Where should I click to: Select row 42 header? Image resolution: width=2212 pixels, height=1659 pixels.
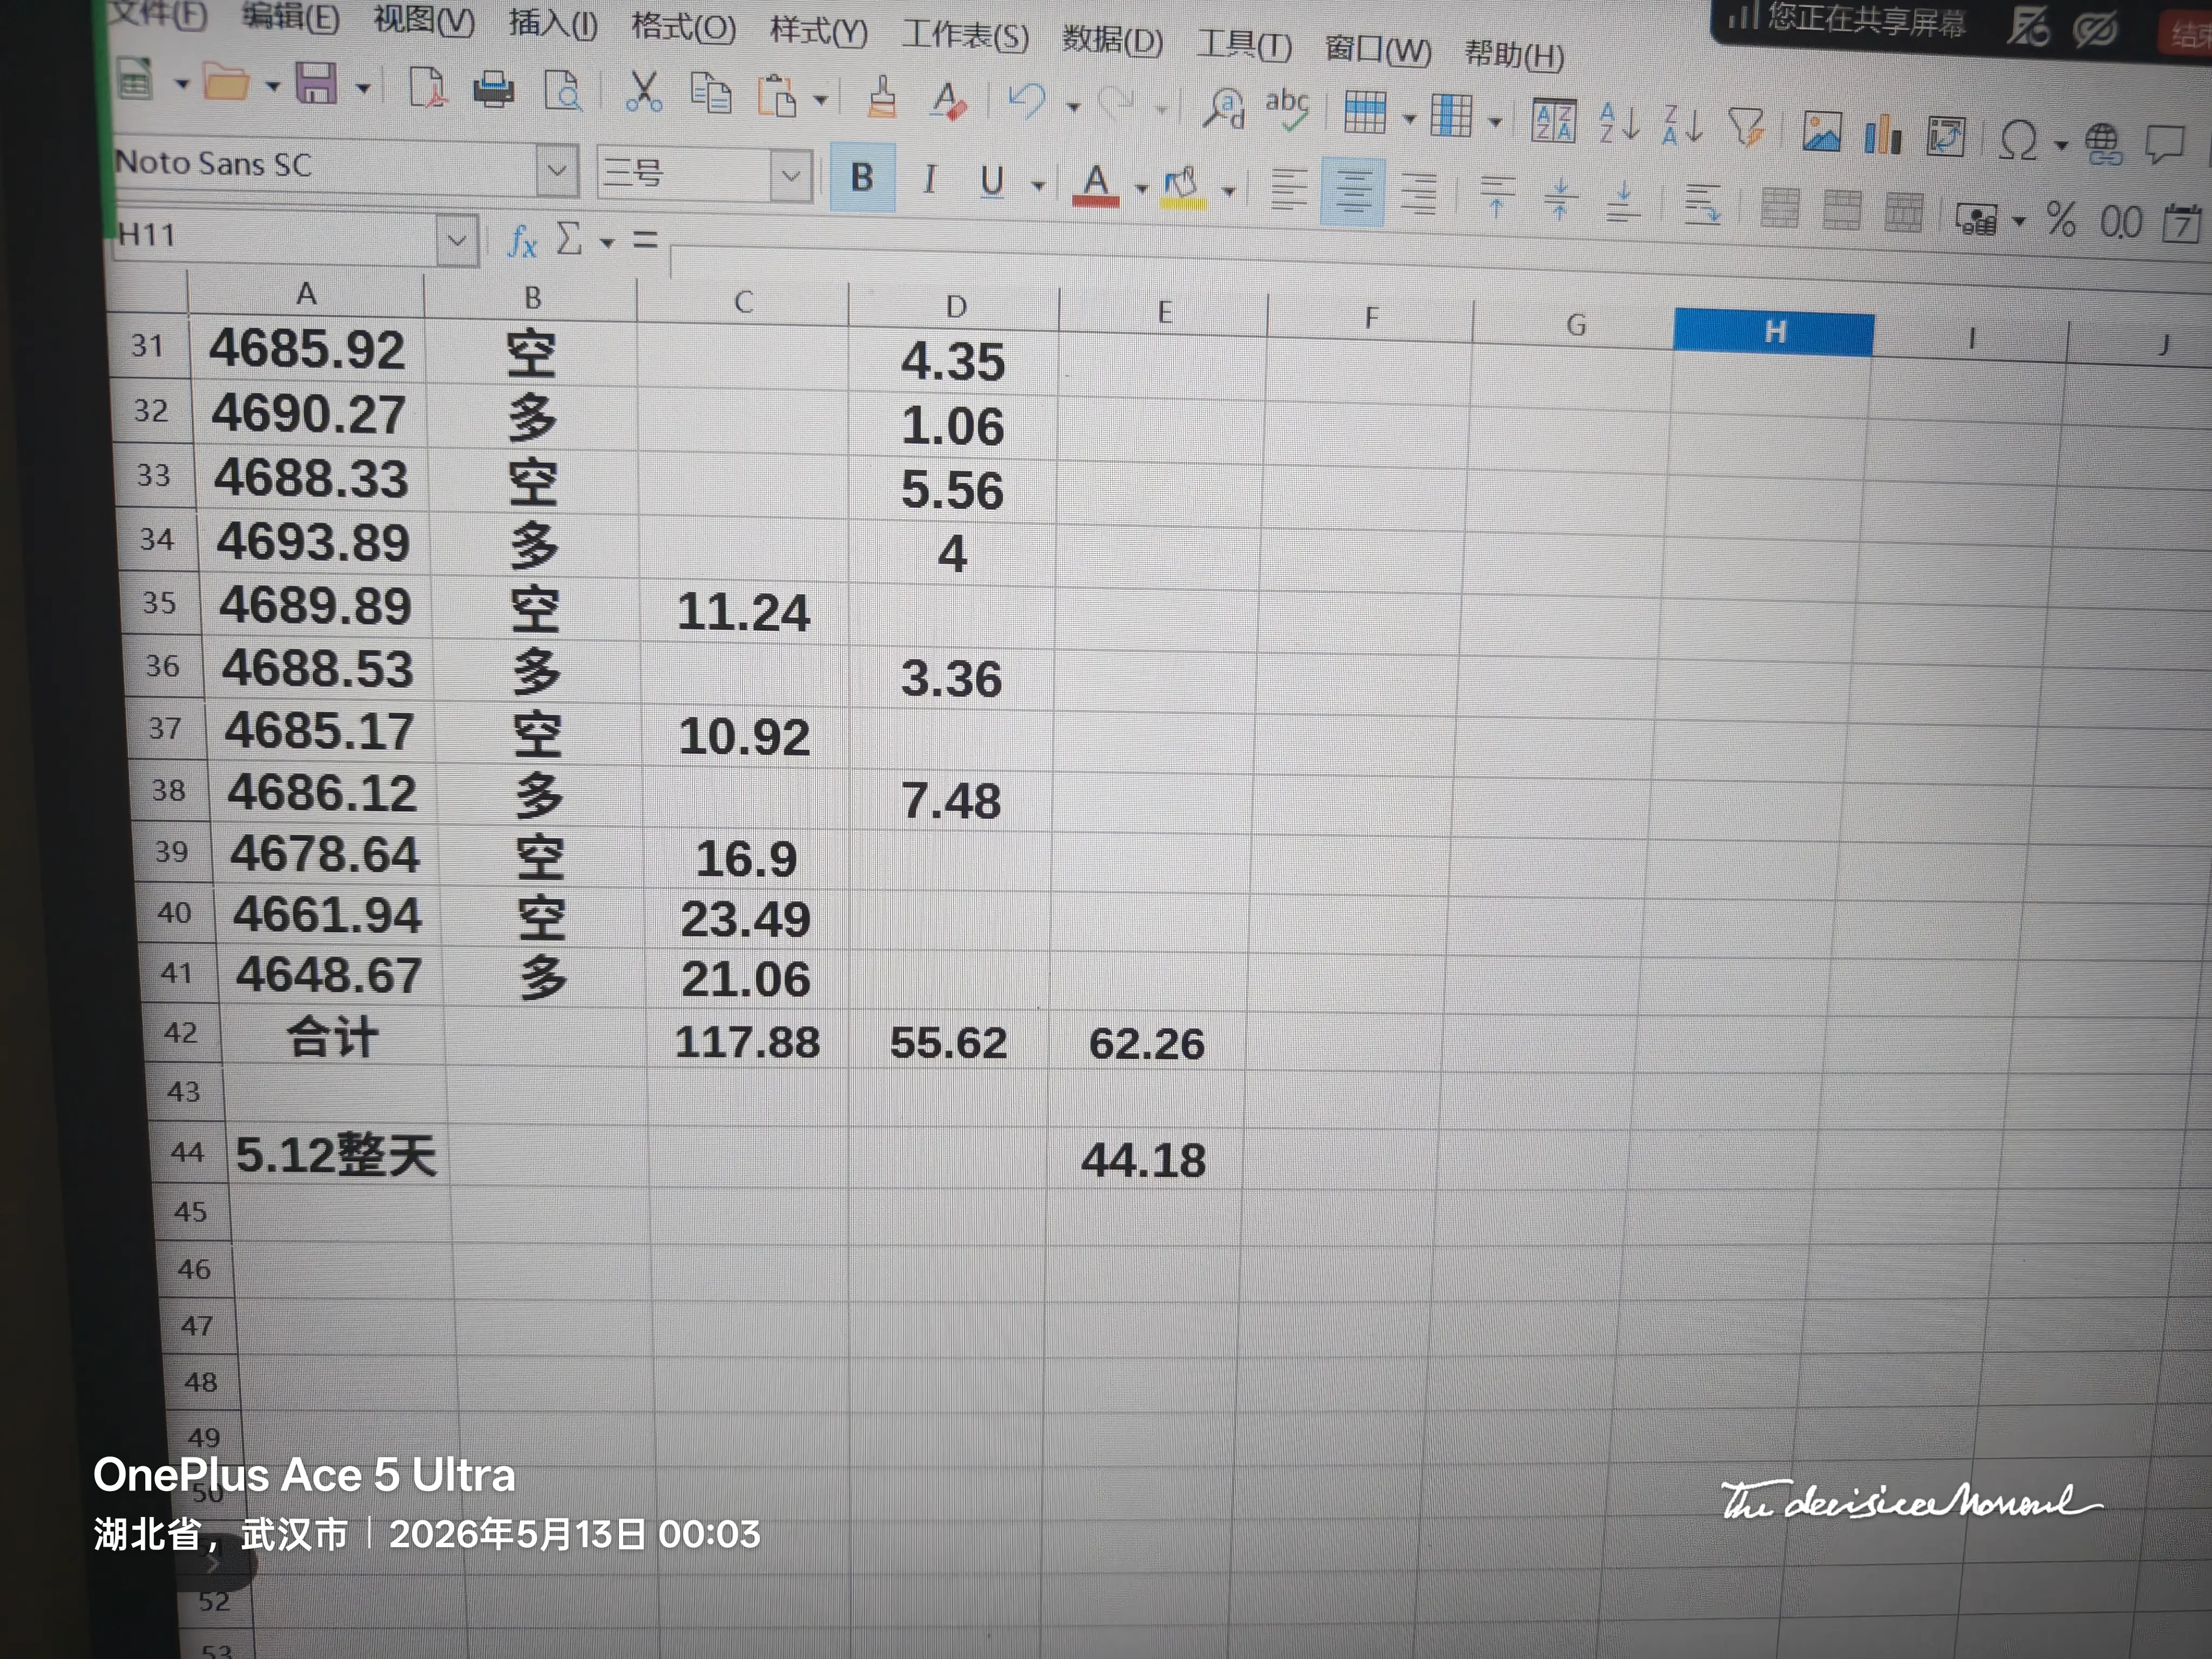coord(181,1033)
